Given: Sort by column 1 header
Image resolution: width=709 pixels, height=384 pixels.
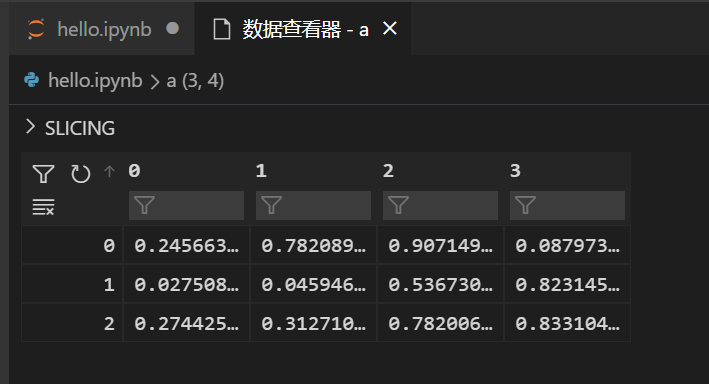Looking at the screenshot, I should click(x=261, y=171).
